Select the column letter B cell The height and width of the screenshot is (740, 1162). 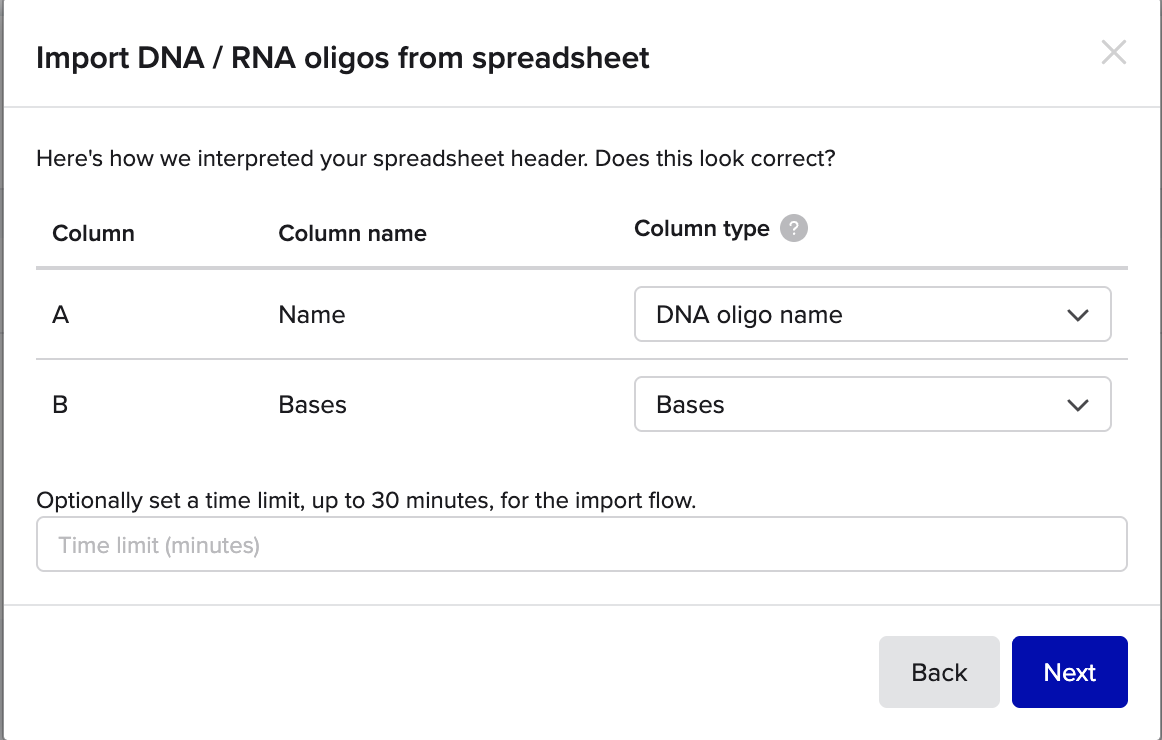[x=60, y=405]
